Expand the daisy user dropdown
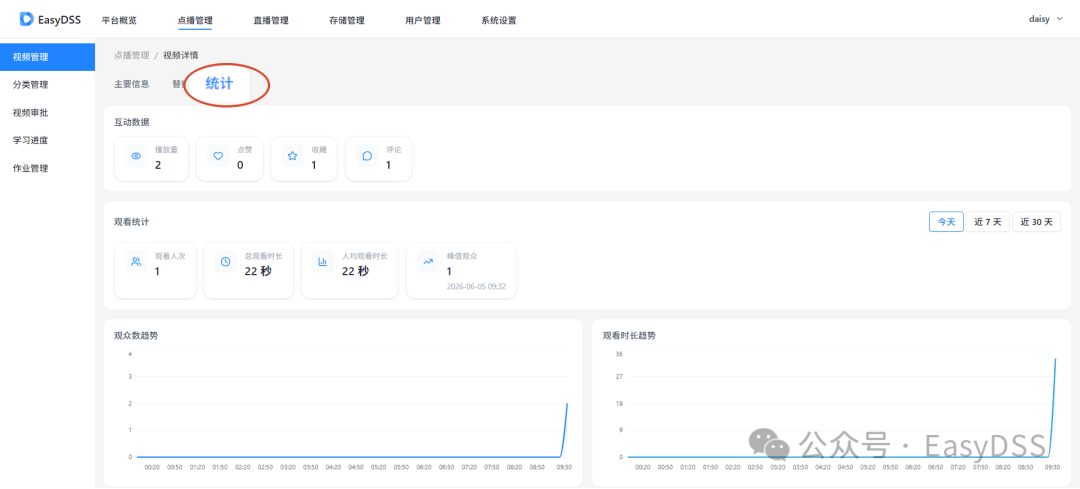1080x489 pixels. click(1045, 19)
